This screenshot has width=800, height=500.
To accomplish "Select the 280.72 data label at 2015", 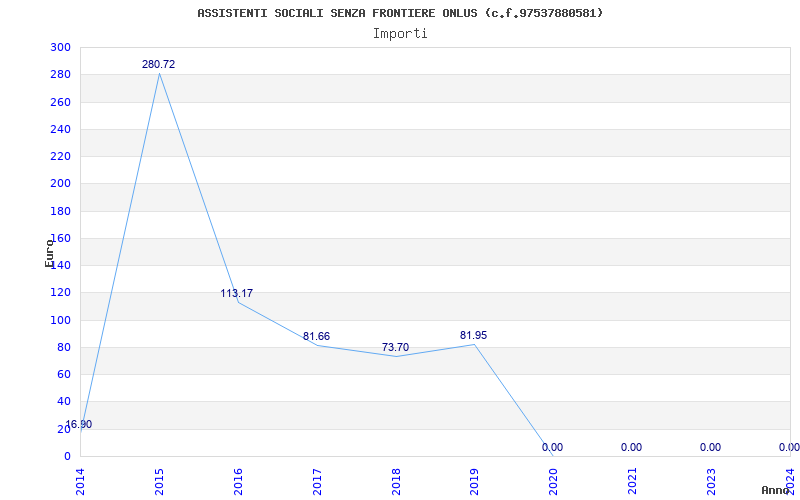I will (158, 64).
